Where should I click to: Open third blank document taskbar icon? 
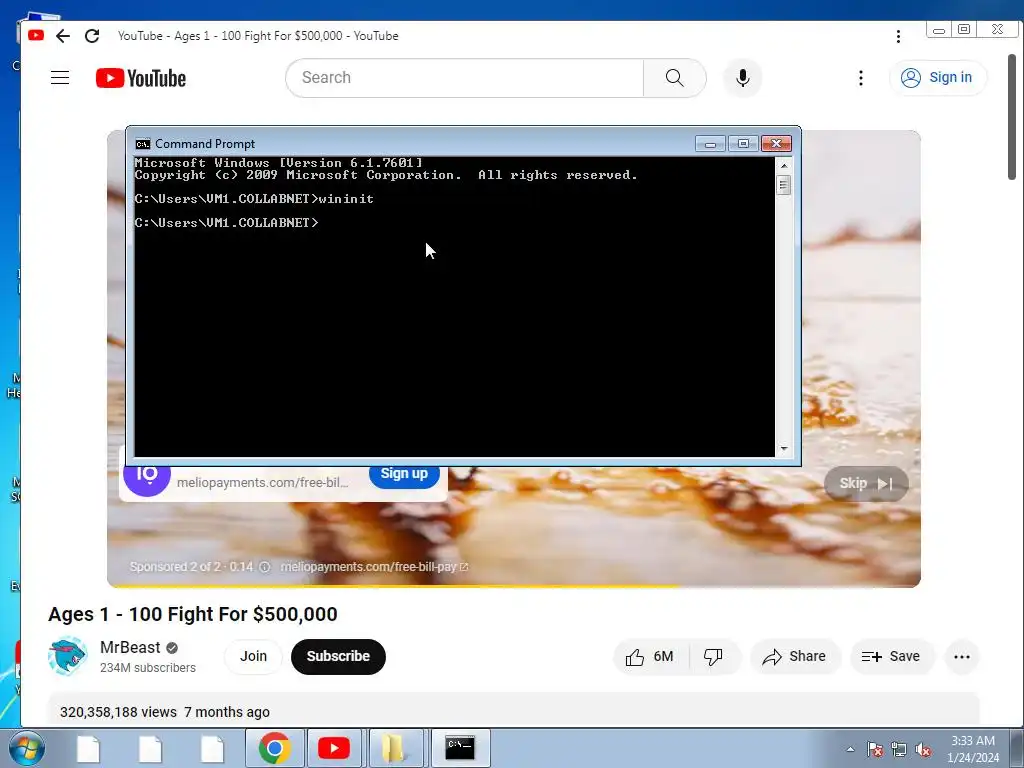coord(212,748)
